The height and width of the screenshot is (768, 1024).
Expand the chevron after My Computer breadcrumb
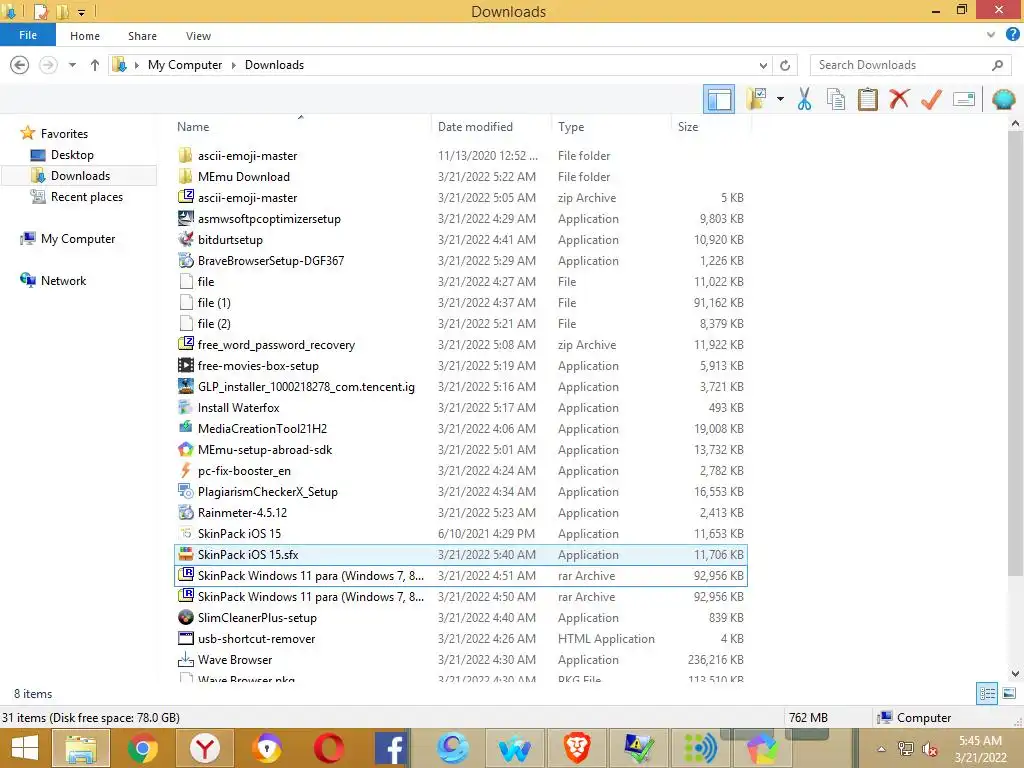[x=233, y=65]
